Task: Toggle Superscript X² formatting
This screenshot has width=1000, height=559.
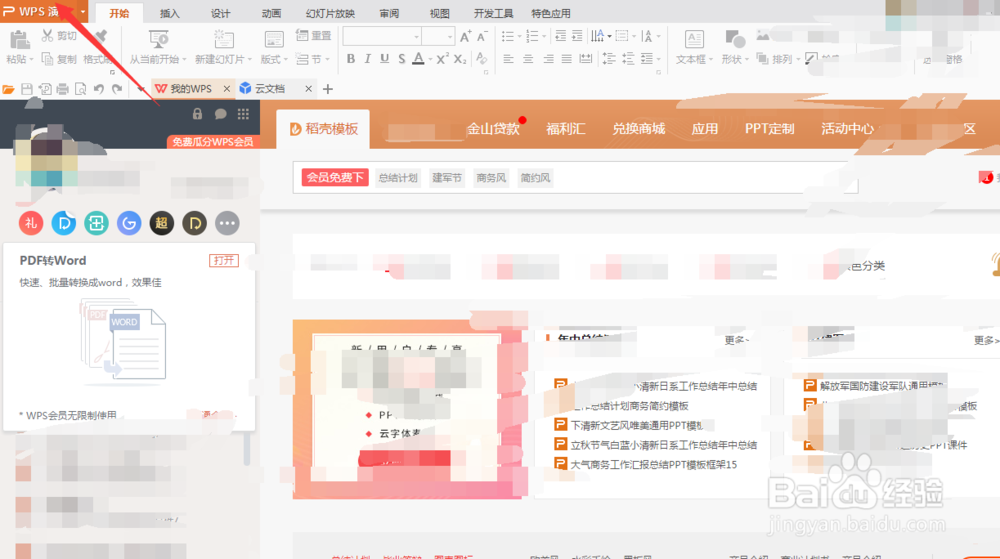Action: [442, 59]
